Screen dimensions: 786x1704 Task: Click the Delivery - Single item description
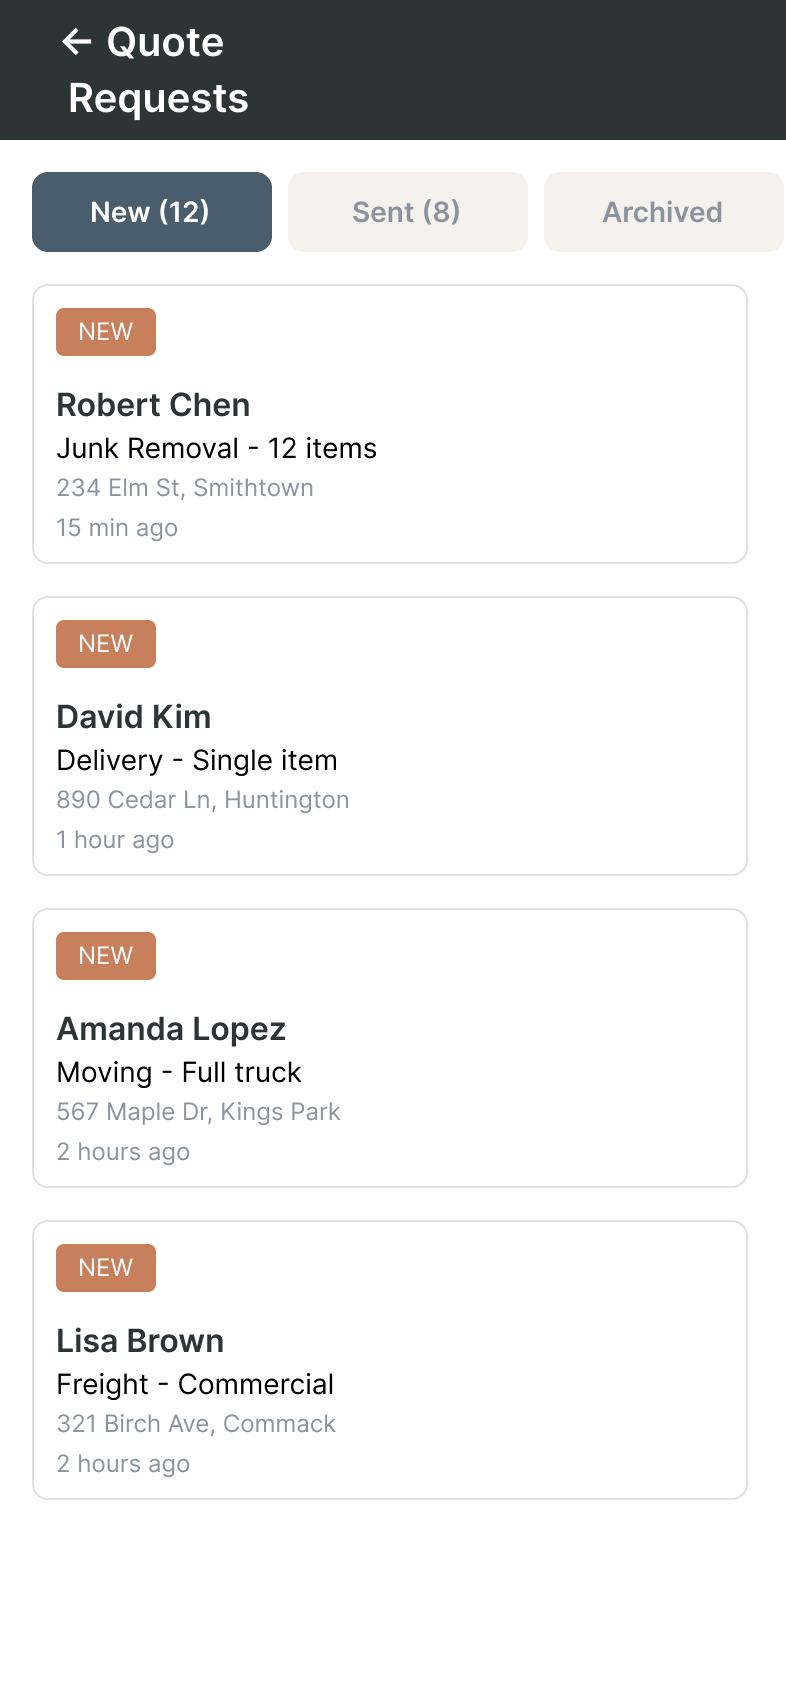[197, 760]
